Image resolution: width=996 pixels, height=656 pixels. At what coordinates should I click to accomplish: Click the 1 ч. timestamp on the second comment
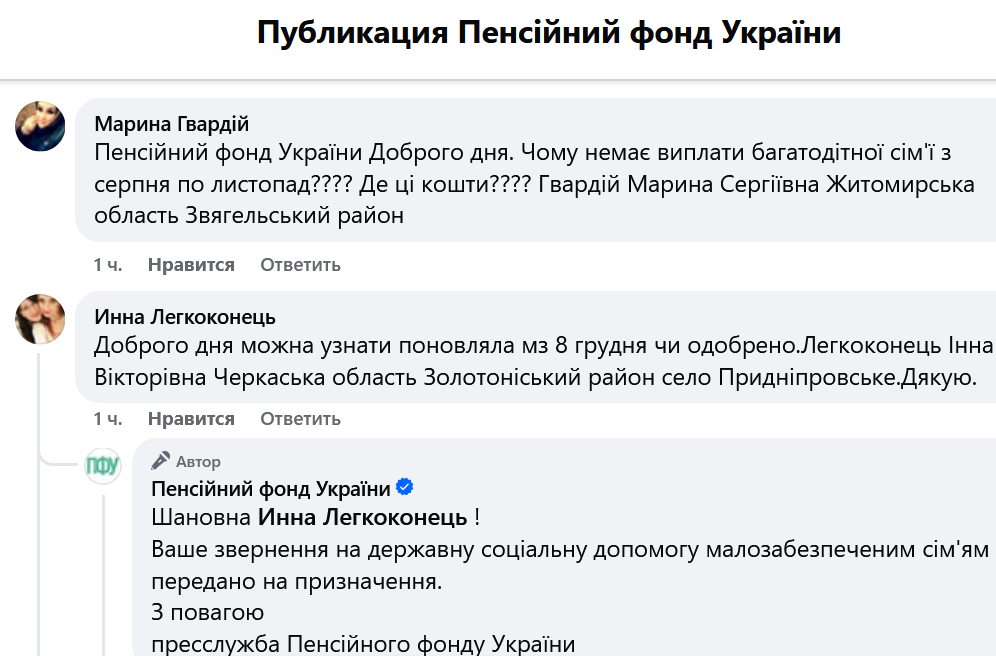(x=107, y=419)
